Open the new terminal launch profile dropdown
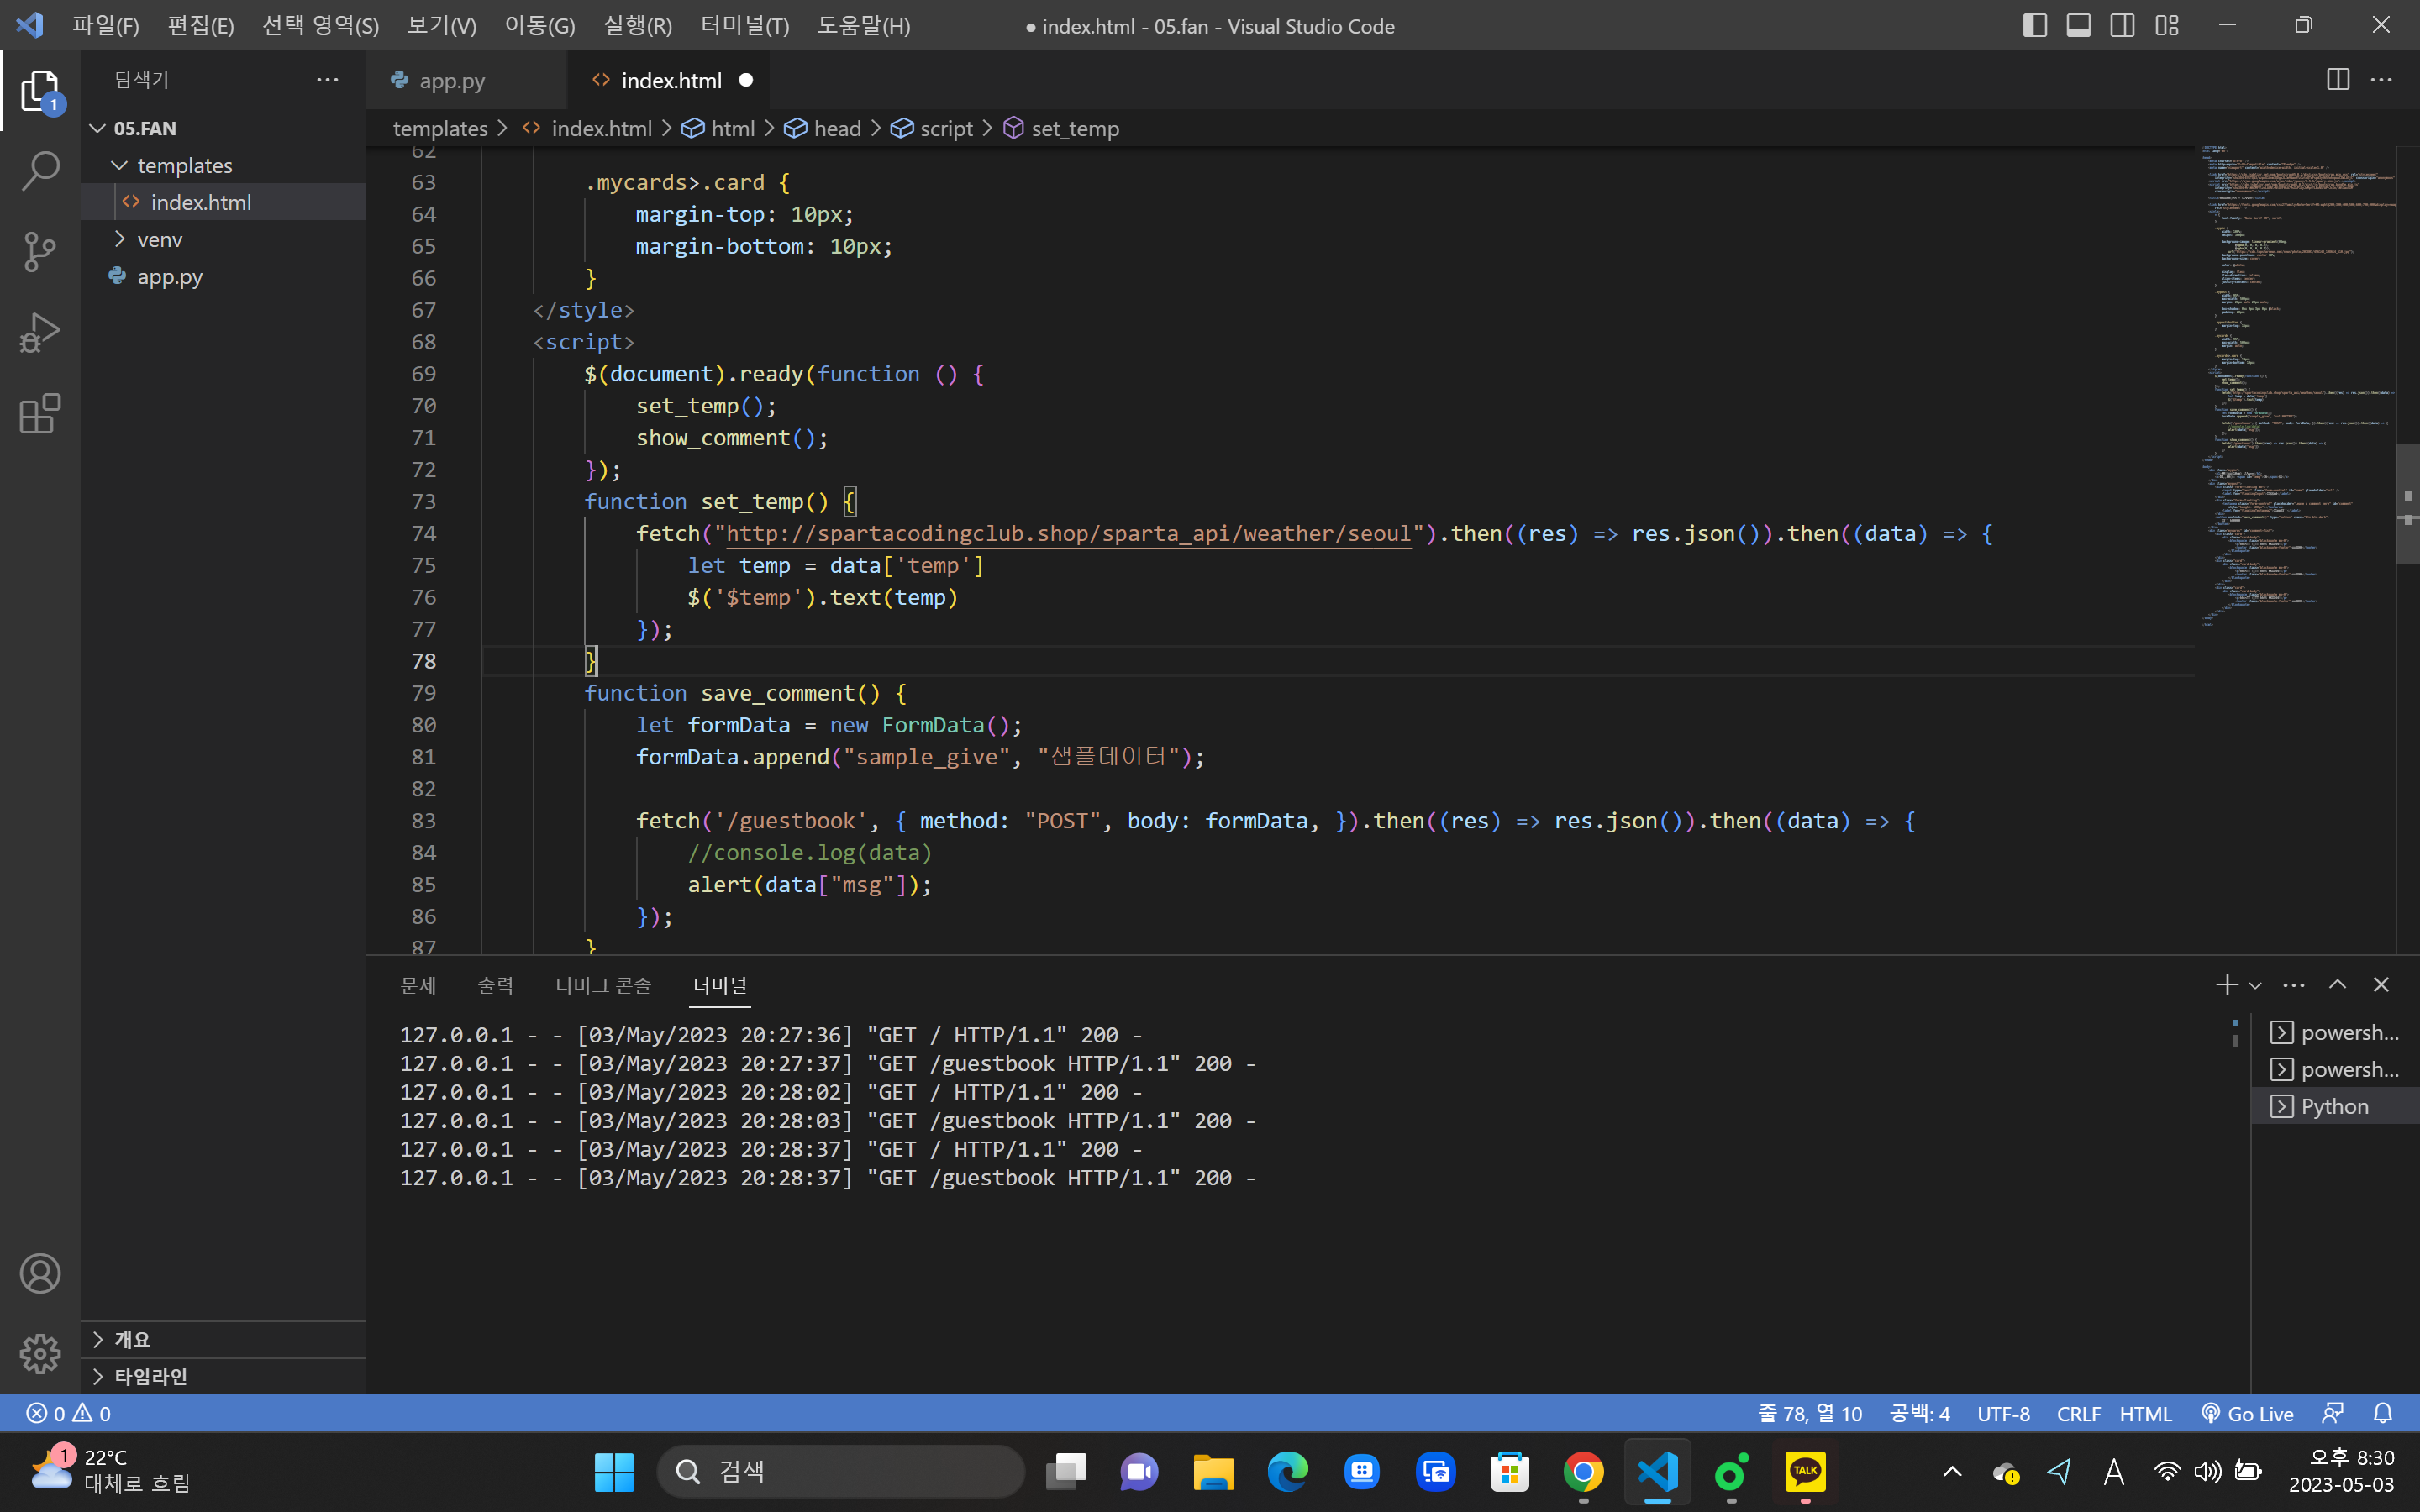 [2255, 985]
